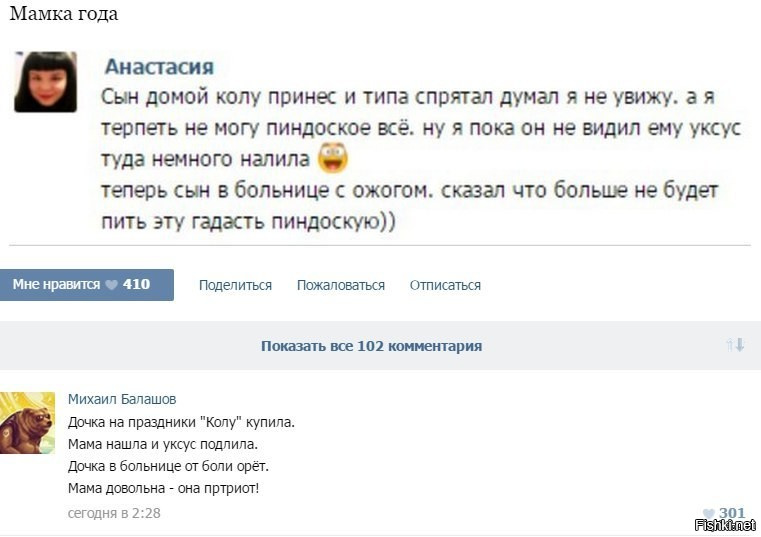Expand "Показать все 102 комментария"

371,346
